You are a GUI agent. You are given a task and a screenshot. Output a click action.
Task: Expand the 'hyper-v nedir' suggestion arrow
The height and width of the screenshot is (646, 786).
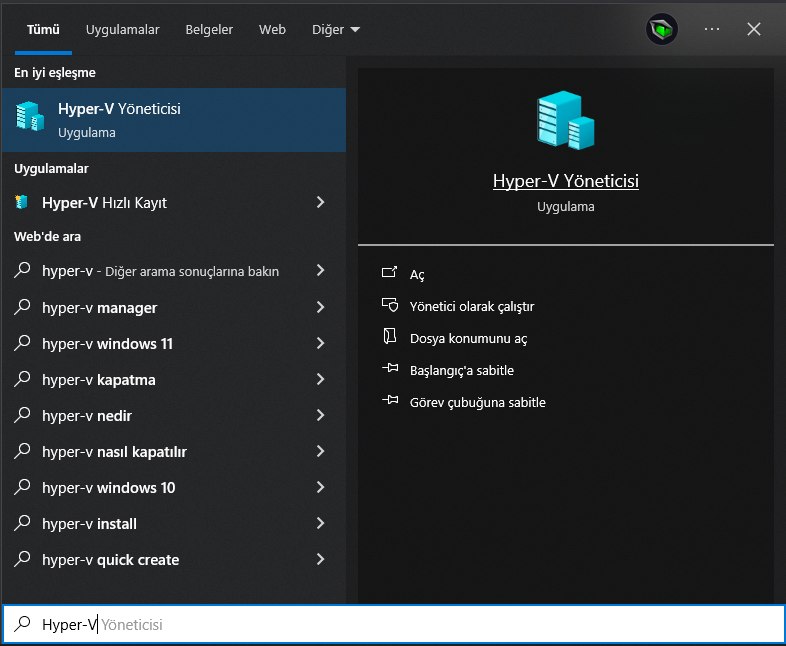coord(320,415)
